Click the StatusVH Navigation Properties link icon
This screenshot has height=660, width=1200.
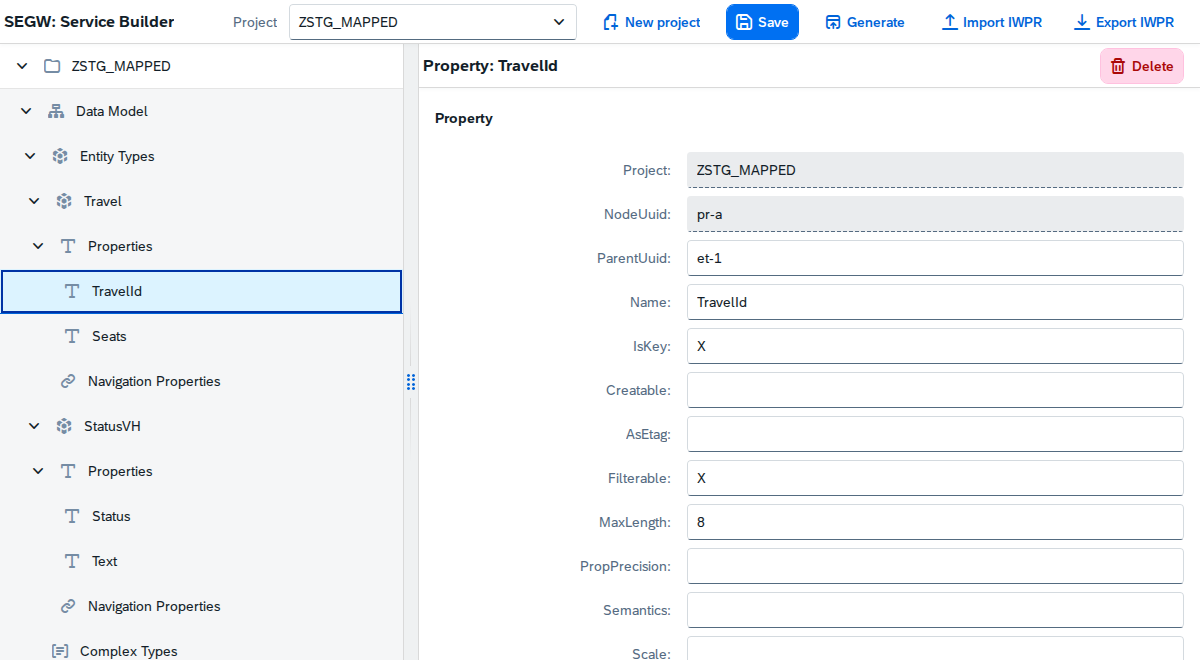tap(68, 606)
